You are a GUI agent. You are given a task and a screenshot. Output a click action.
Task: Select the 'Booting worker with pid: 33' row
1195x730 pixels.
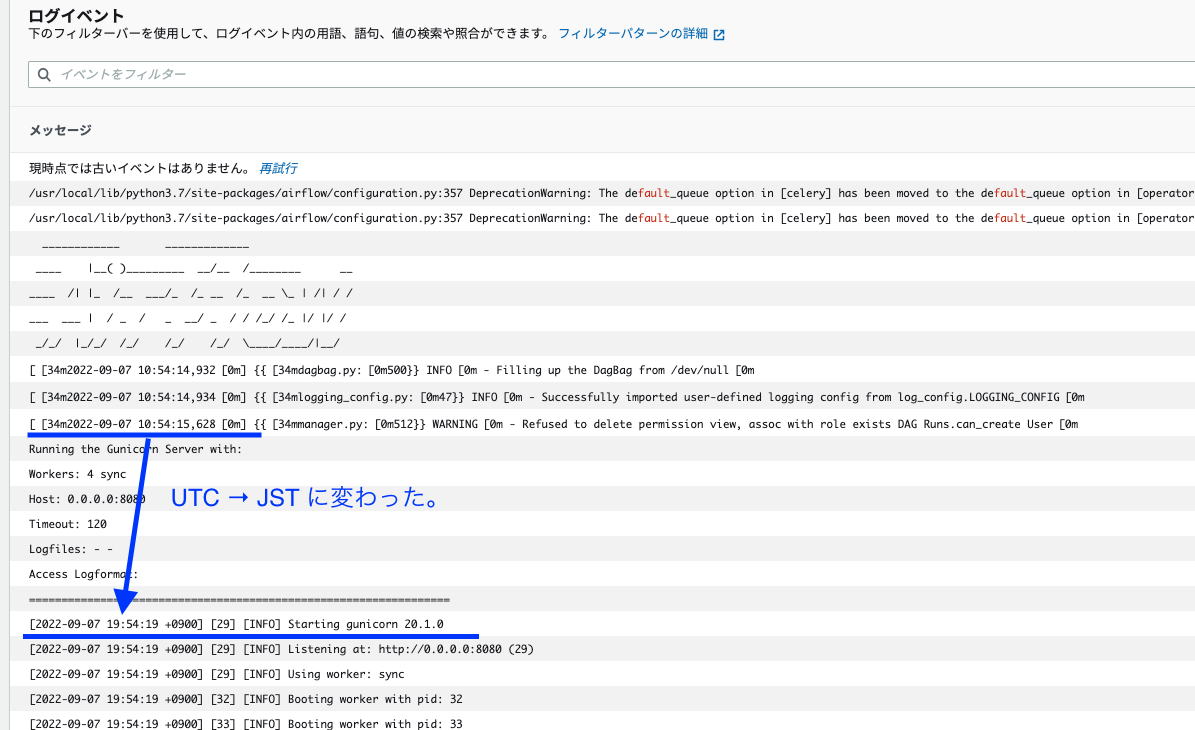click(602, 722)
